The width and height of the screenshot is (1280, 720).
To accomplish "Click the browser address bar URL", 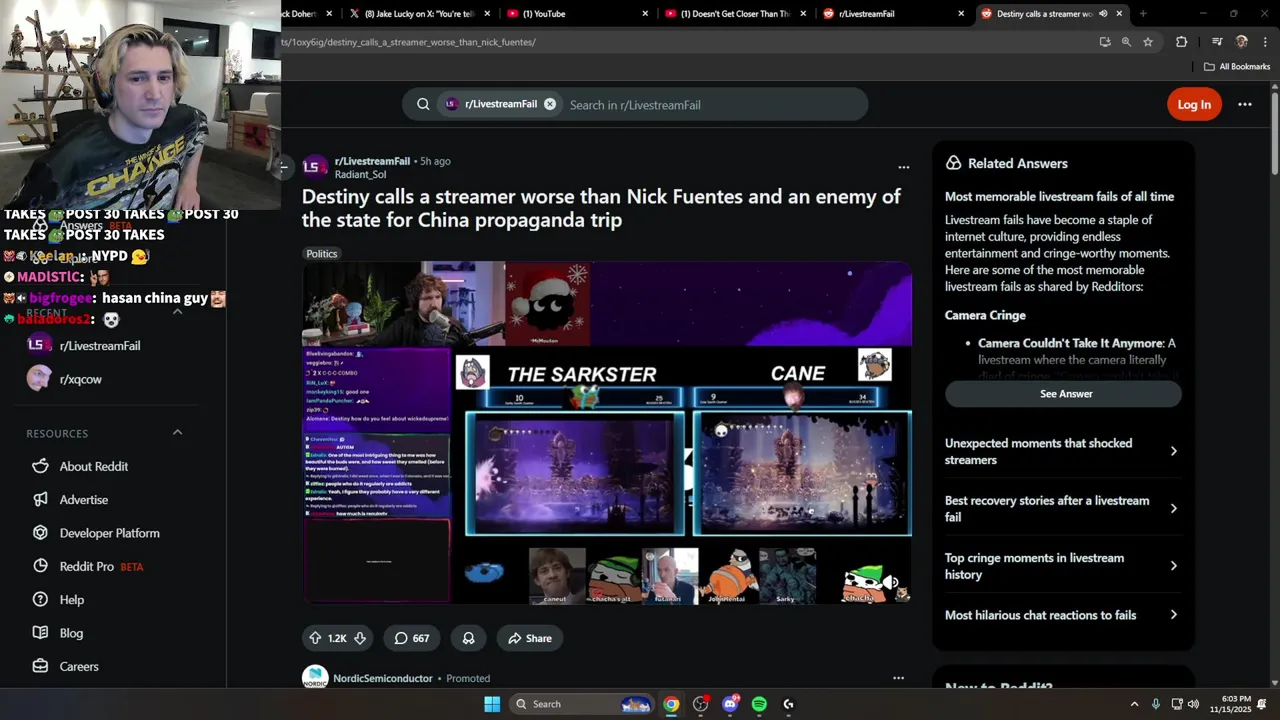I will pyautogui.click(x=408, y=42).
